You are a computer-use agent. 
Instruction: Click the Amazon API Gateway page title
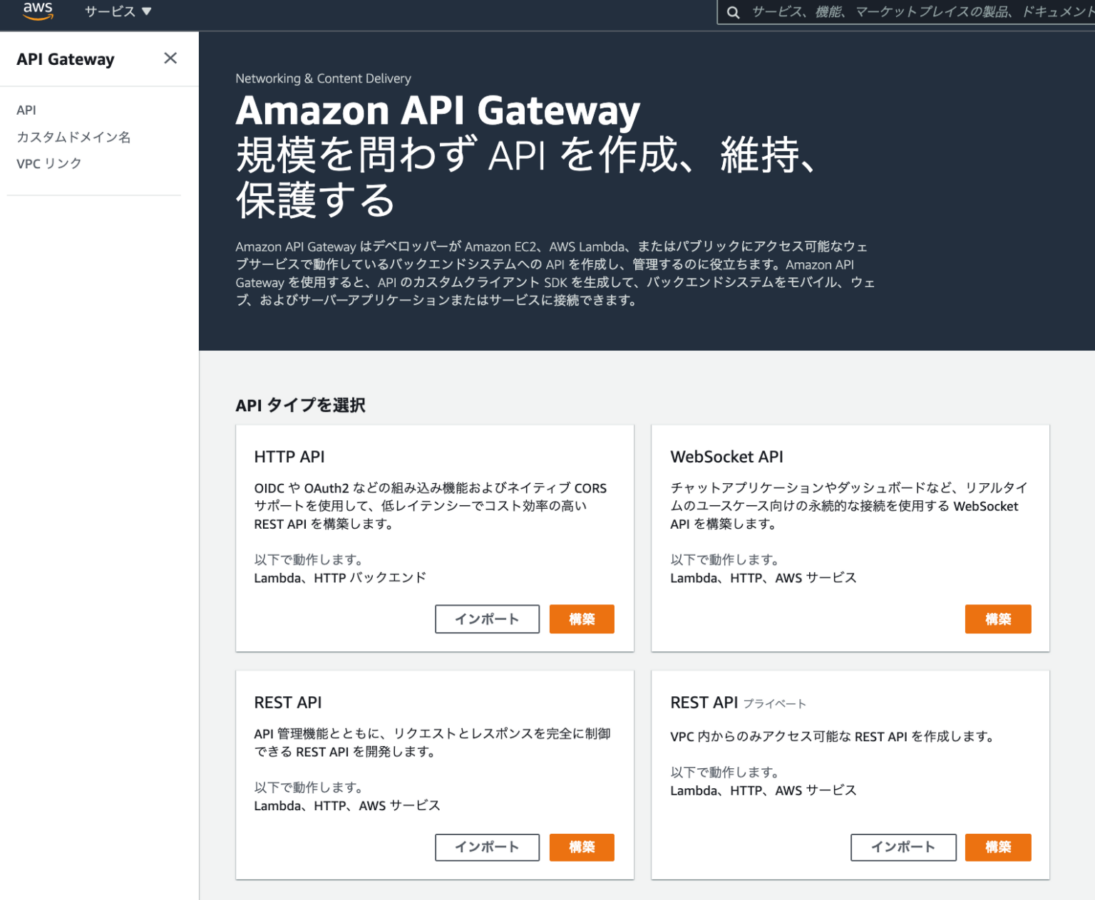pos(437,110)
